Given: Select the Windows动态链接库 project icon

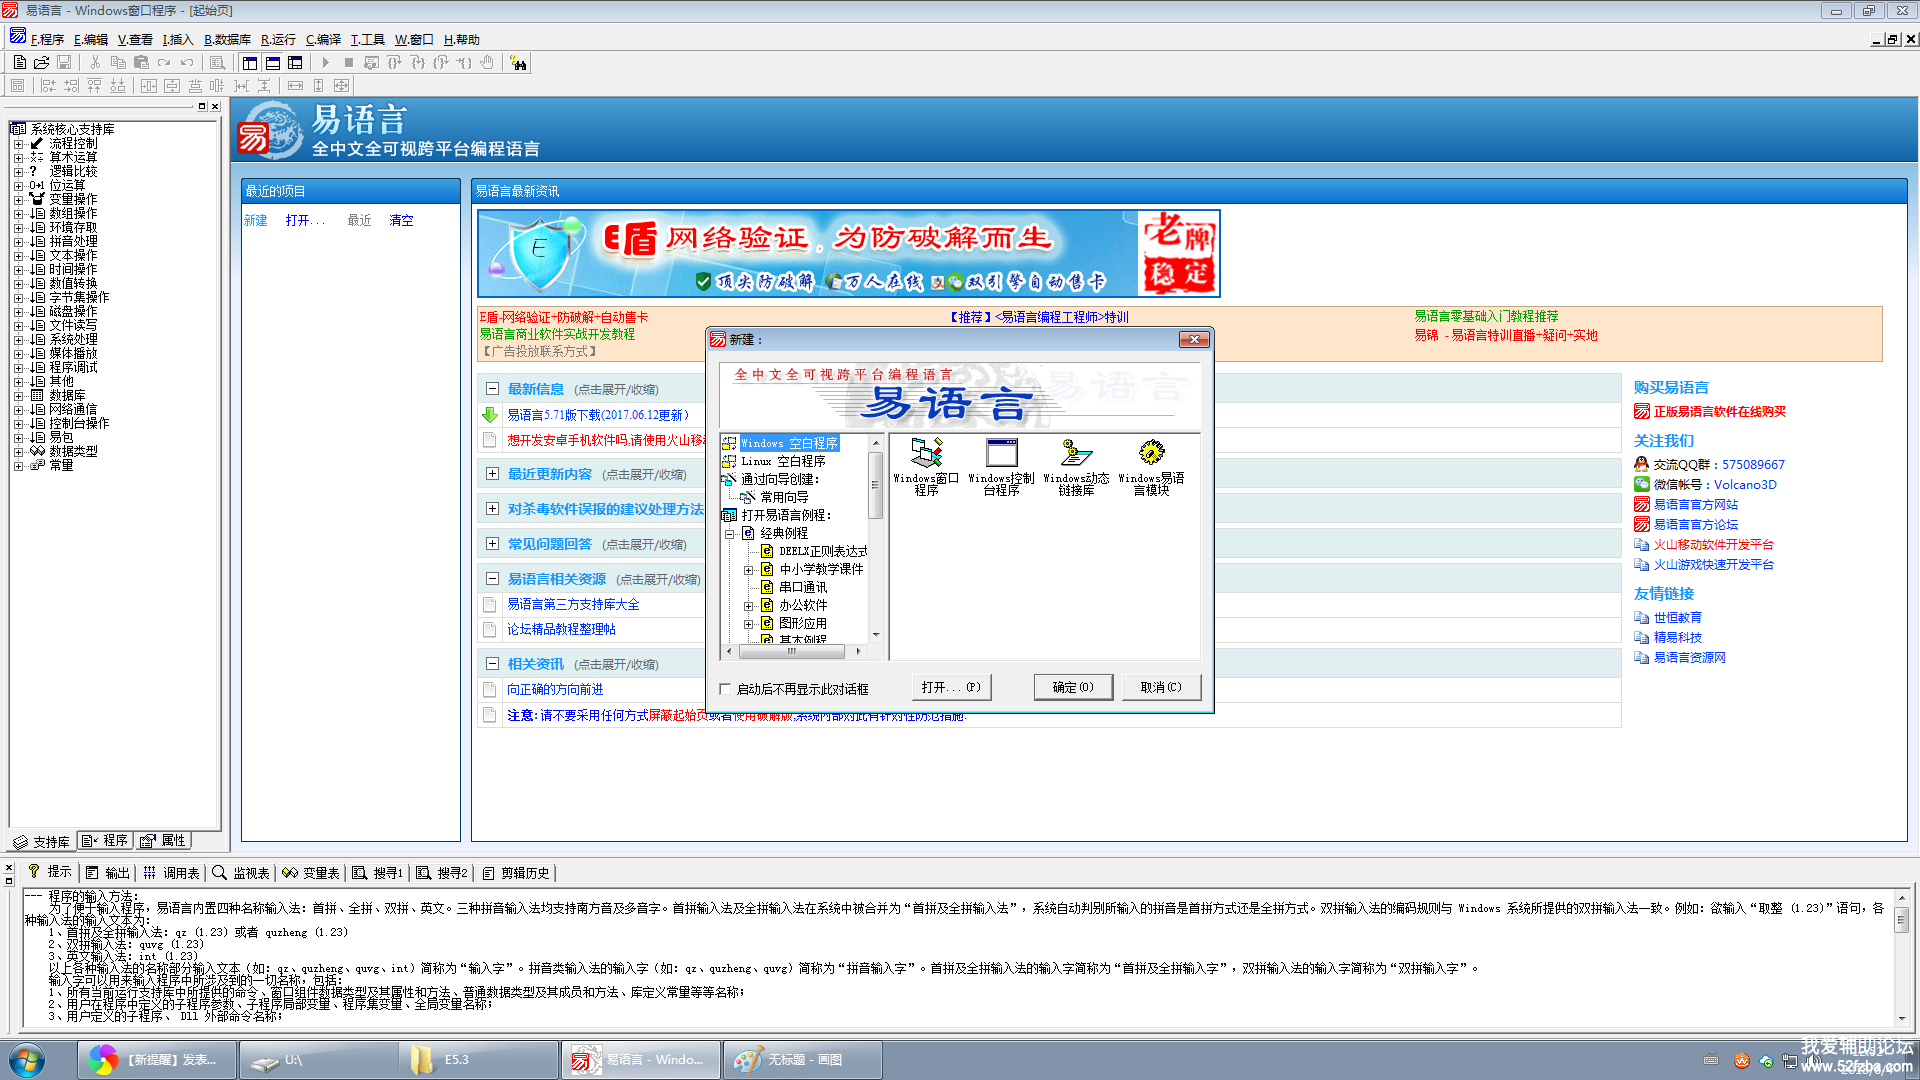Looking at the screenshot, I should click(1076, 467).
